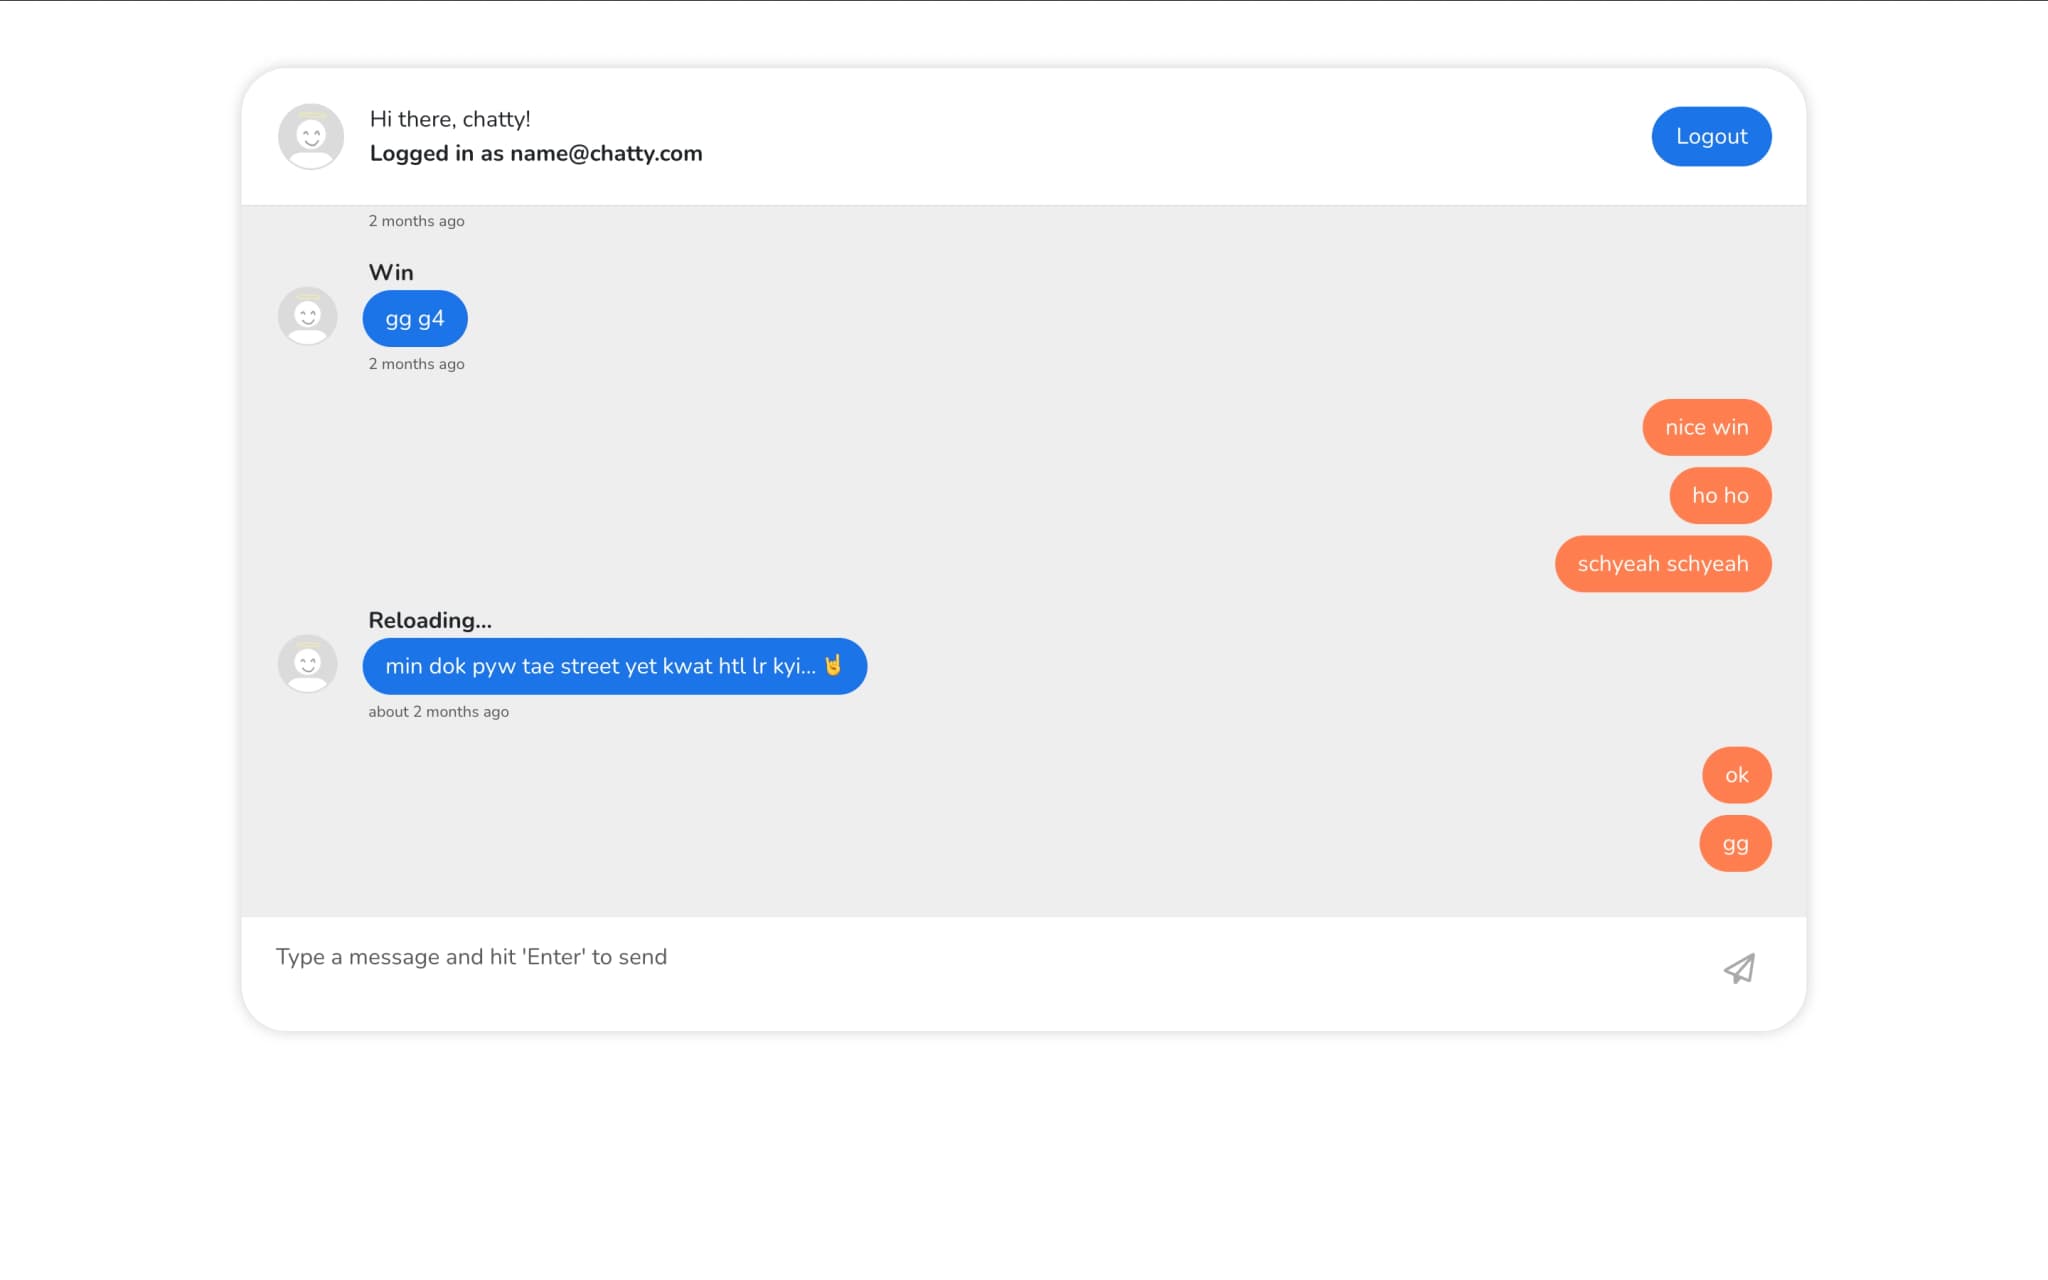Click the orange 'gg' message bubble
This screenshot has width=2048, height=1280.
pos(1735,844)
